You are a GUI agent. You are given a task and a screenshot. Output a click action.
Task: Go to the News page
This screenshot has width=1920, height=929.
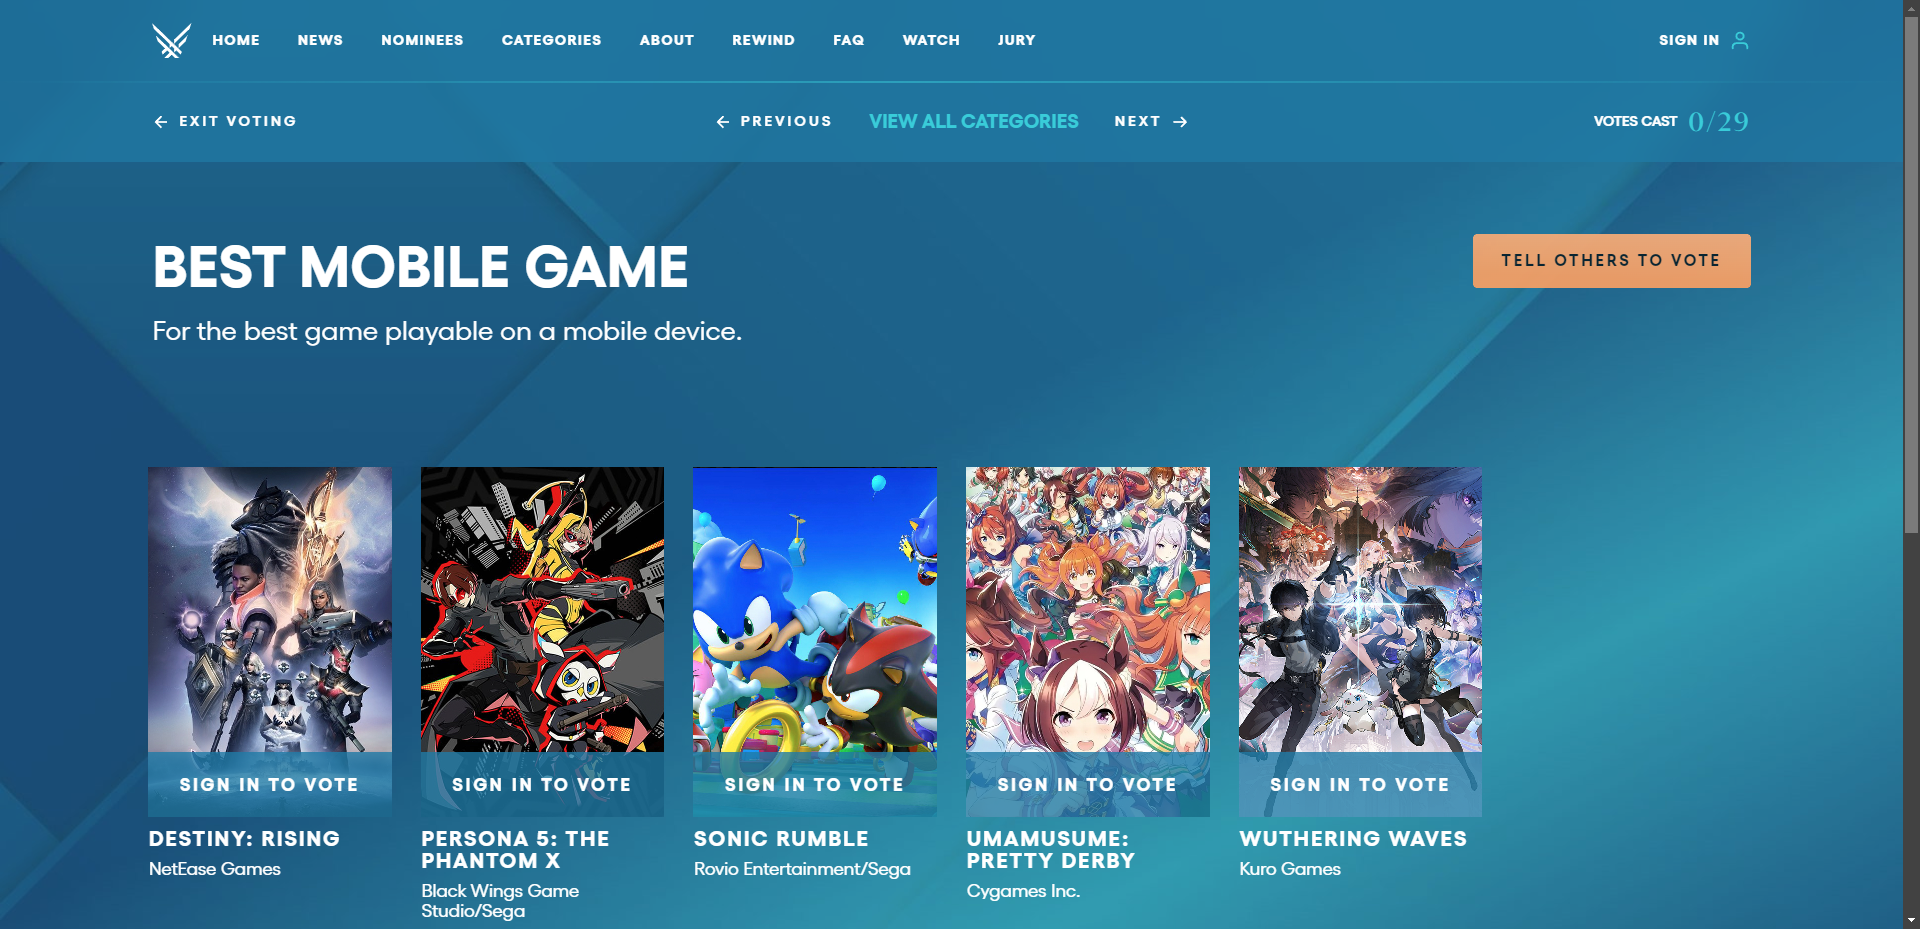tap(320, 40)
